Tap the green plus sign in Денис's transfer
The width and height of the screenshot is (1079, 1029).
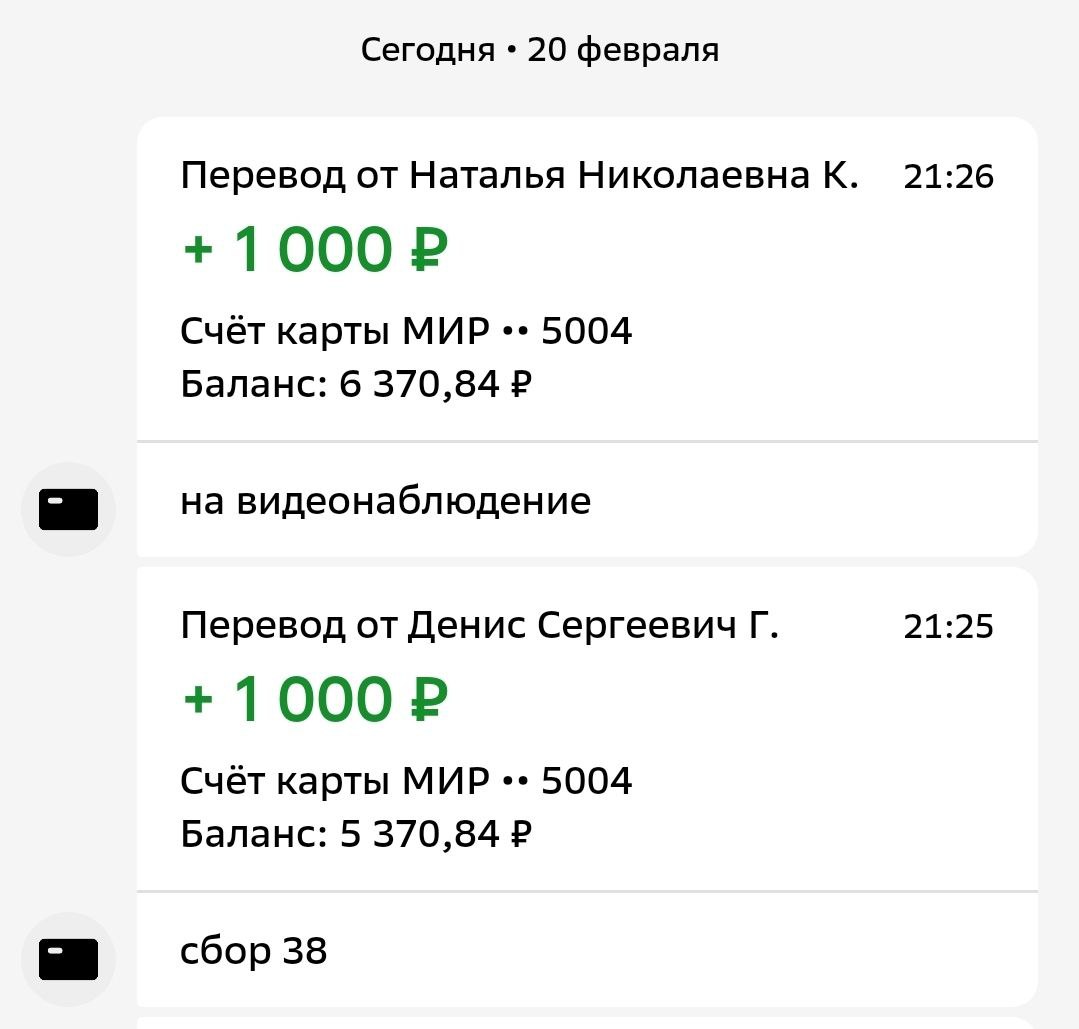pos(198,700)
